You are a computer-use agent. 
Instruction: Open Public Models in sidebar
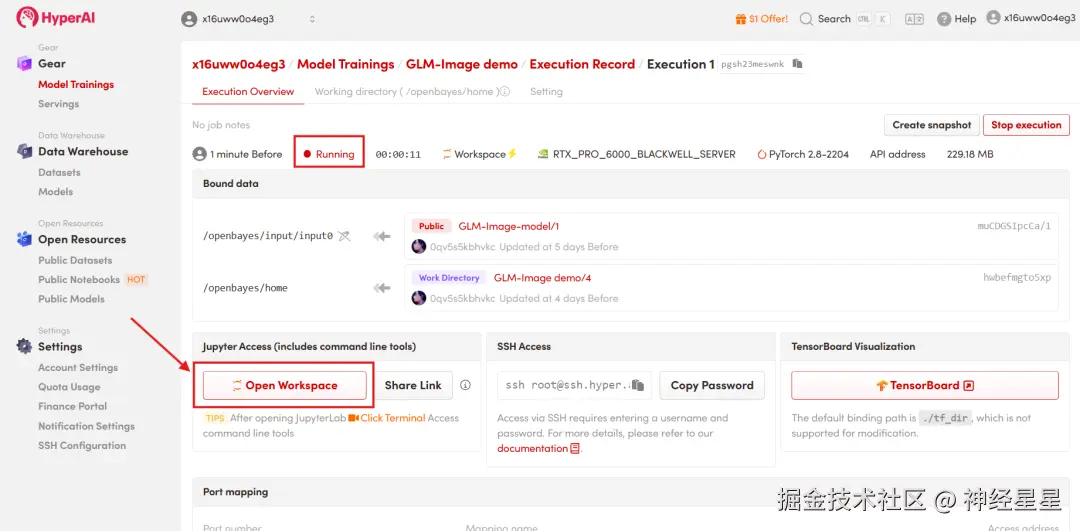click(72, 299)
